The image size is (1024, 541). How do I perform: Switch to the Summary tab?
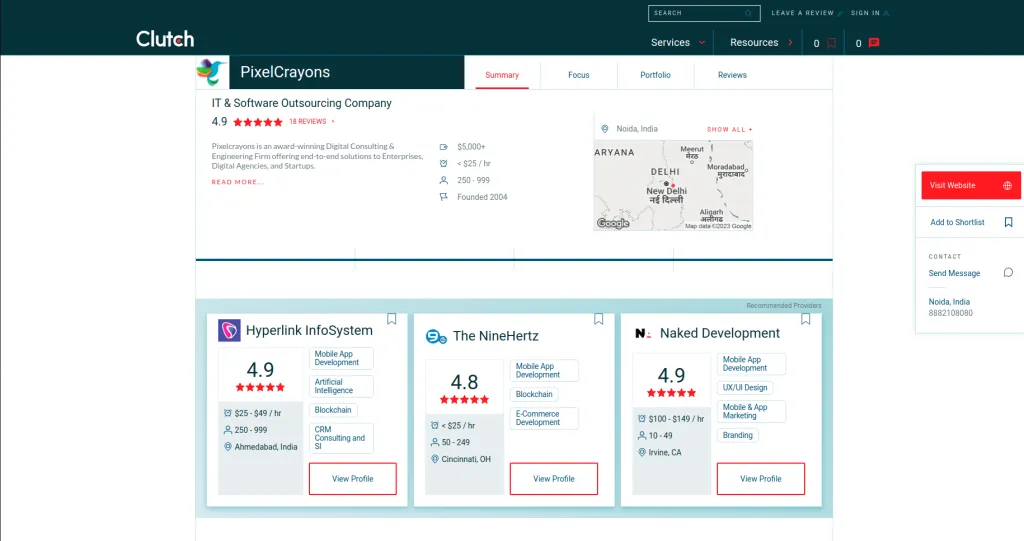(502, 75)
